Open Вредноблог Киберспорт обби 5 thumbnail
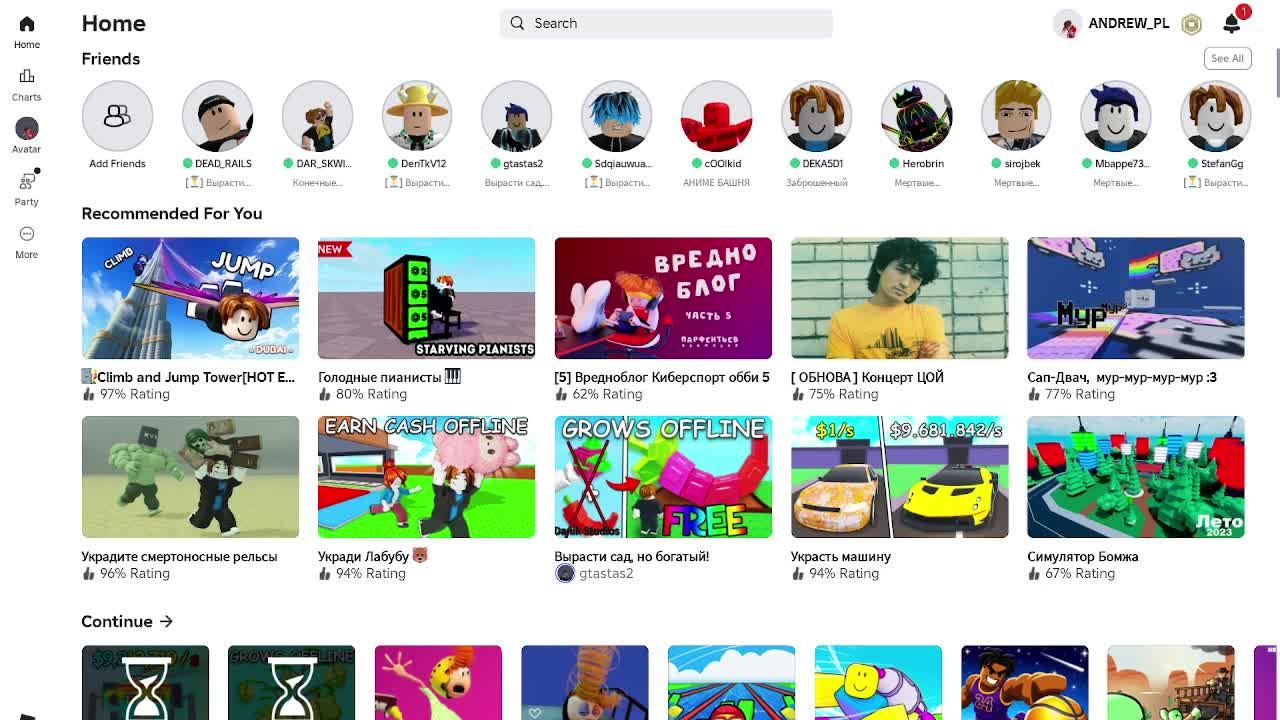Viewport: 1280px width, 720px height. 663,298
